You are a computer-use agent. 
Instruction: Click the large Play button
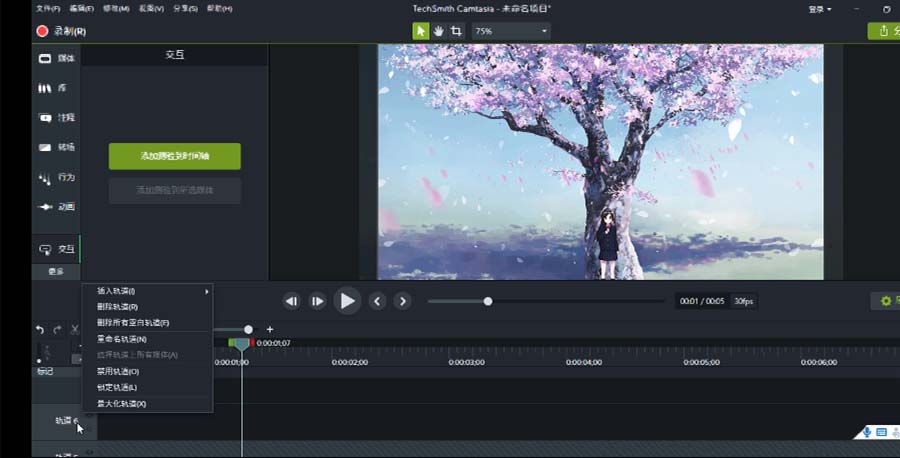tap(347, 301)
